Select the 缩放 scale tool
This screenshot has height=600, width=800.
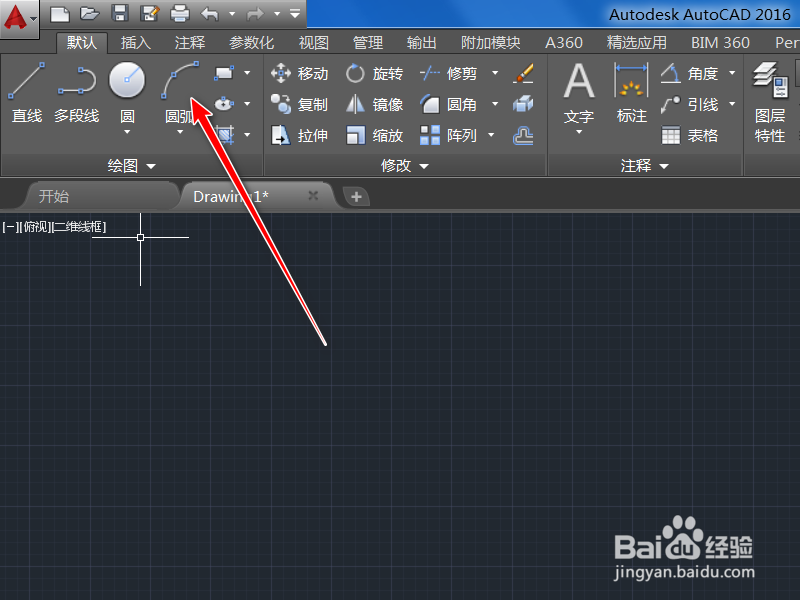(x=374, y=135)
